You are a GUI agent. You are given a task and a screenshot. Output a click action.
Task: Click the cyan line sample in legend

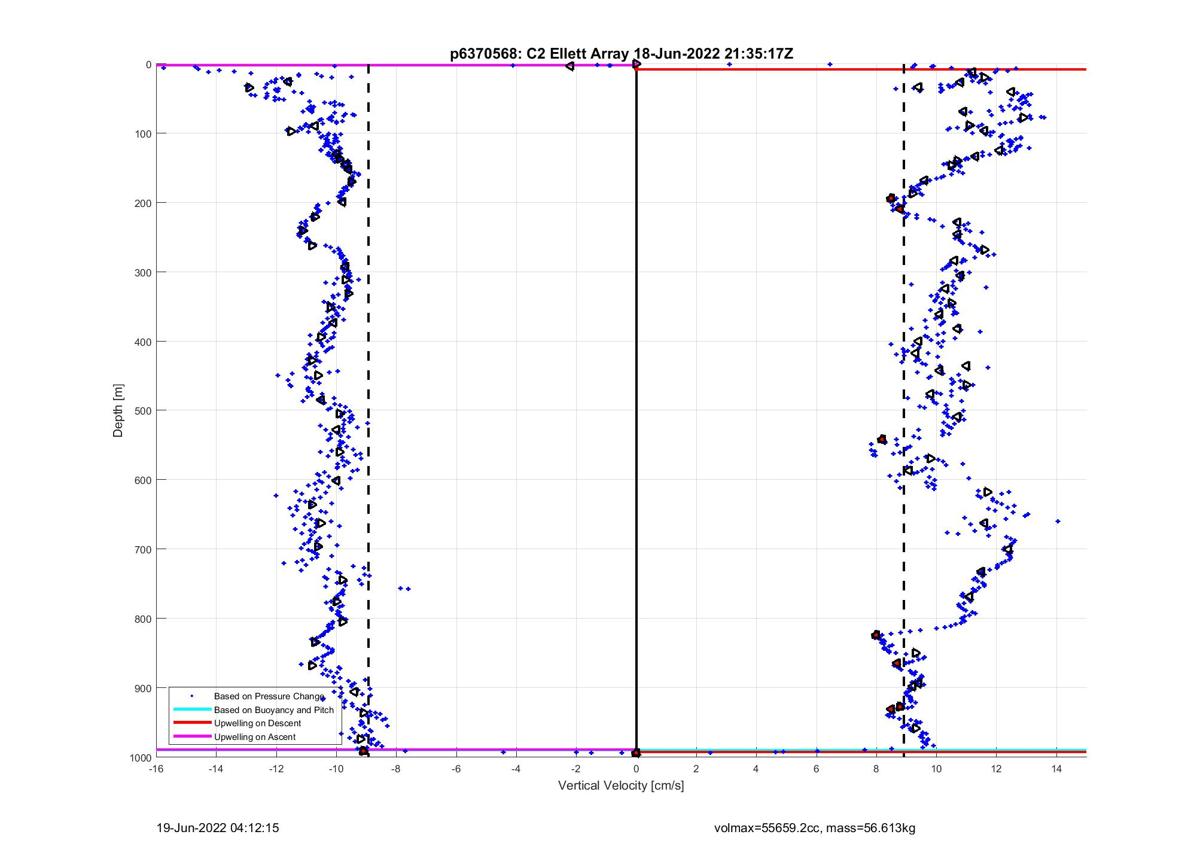click(191, 709)
